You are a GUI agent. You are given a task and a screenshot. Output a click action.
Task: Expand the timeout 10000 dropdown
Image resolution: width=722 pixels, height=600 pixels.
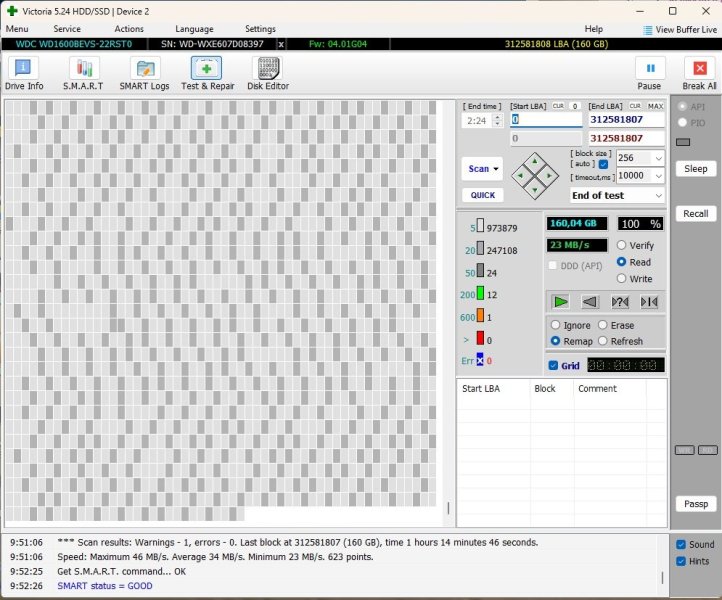pos(657,176)
